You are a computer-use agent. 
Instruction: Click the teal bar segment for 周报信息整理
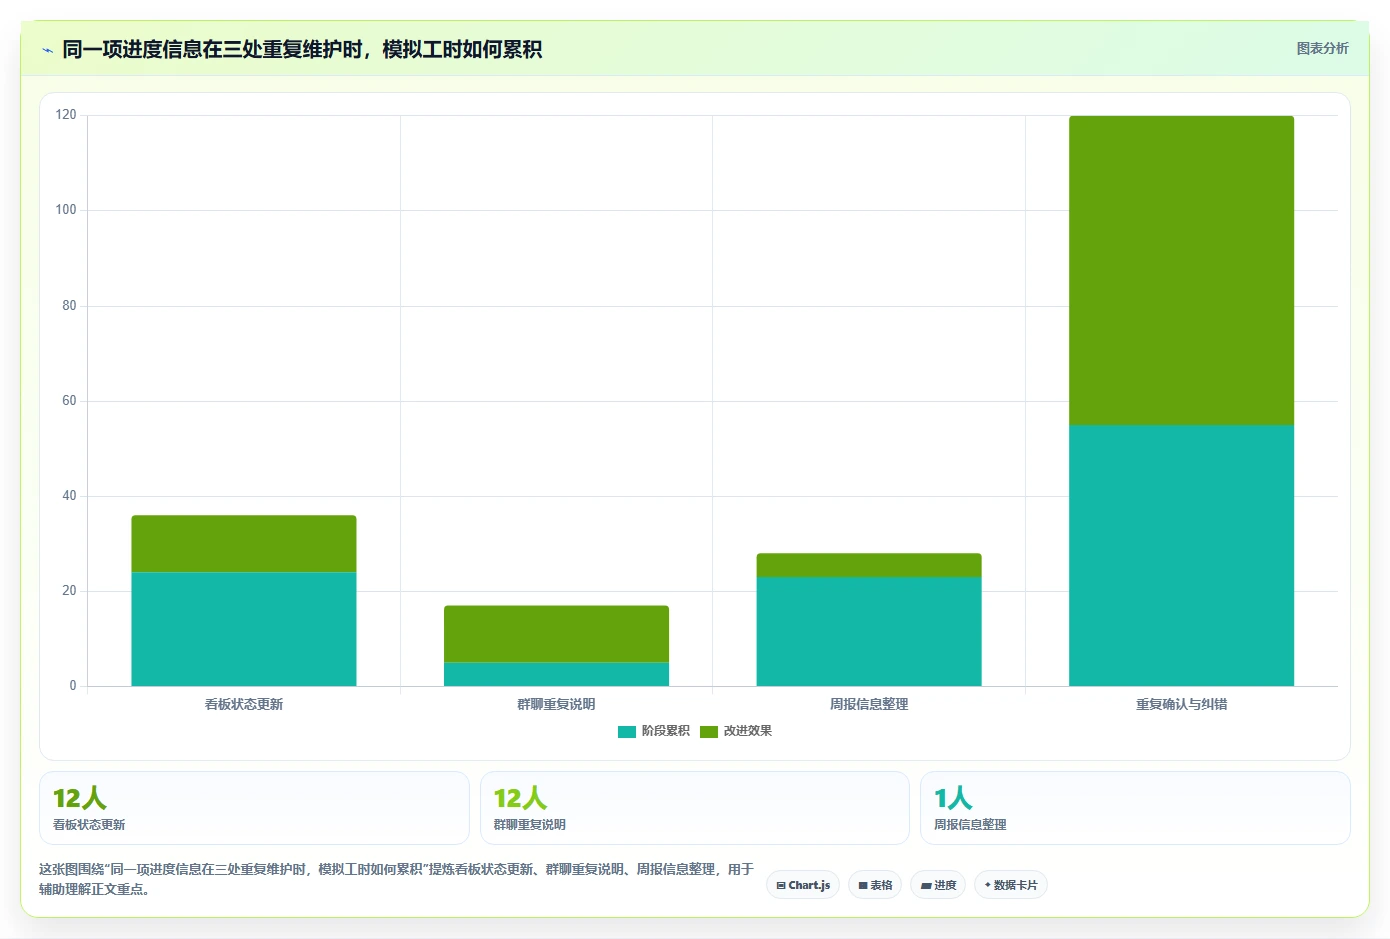click(x=869, y=631)
